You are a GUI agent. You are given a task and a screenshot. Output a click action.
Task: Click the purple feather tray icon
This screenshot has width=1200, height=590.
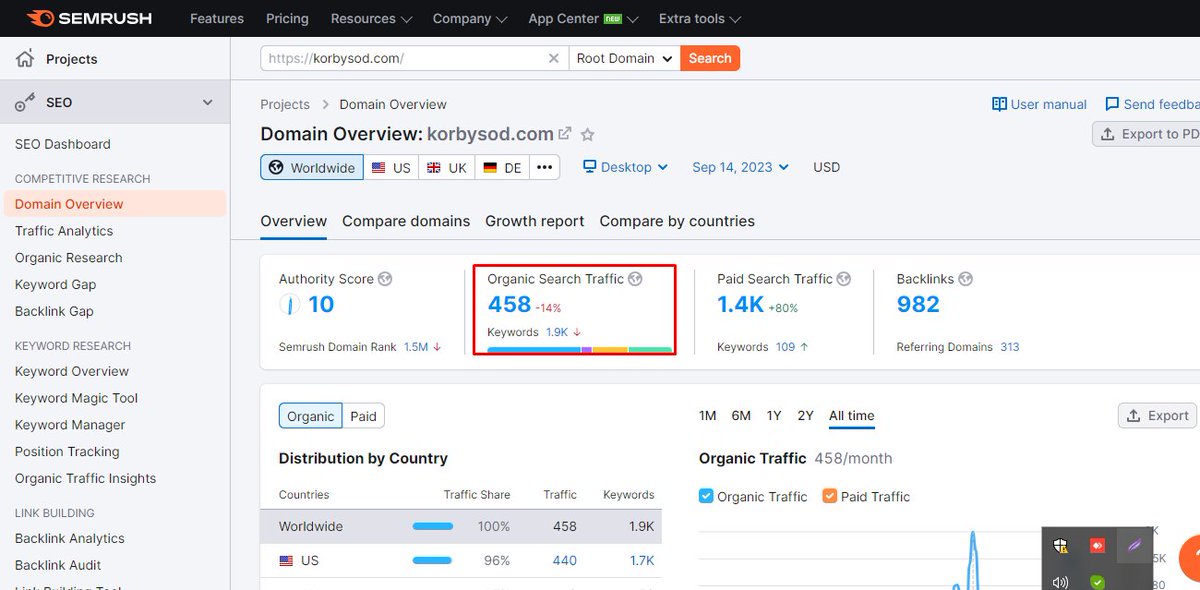pos(1134,545)
